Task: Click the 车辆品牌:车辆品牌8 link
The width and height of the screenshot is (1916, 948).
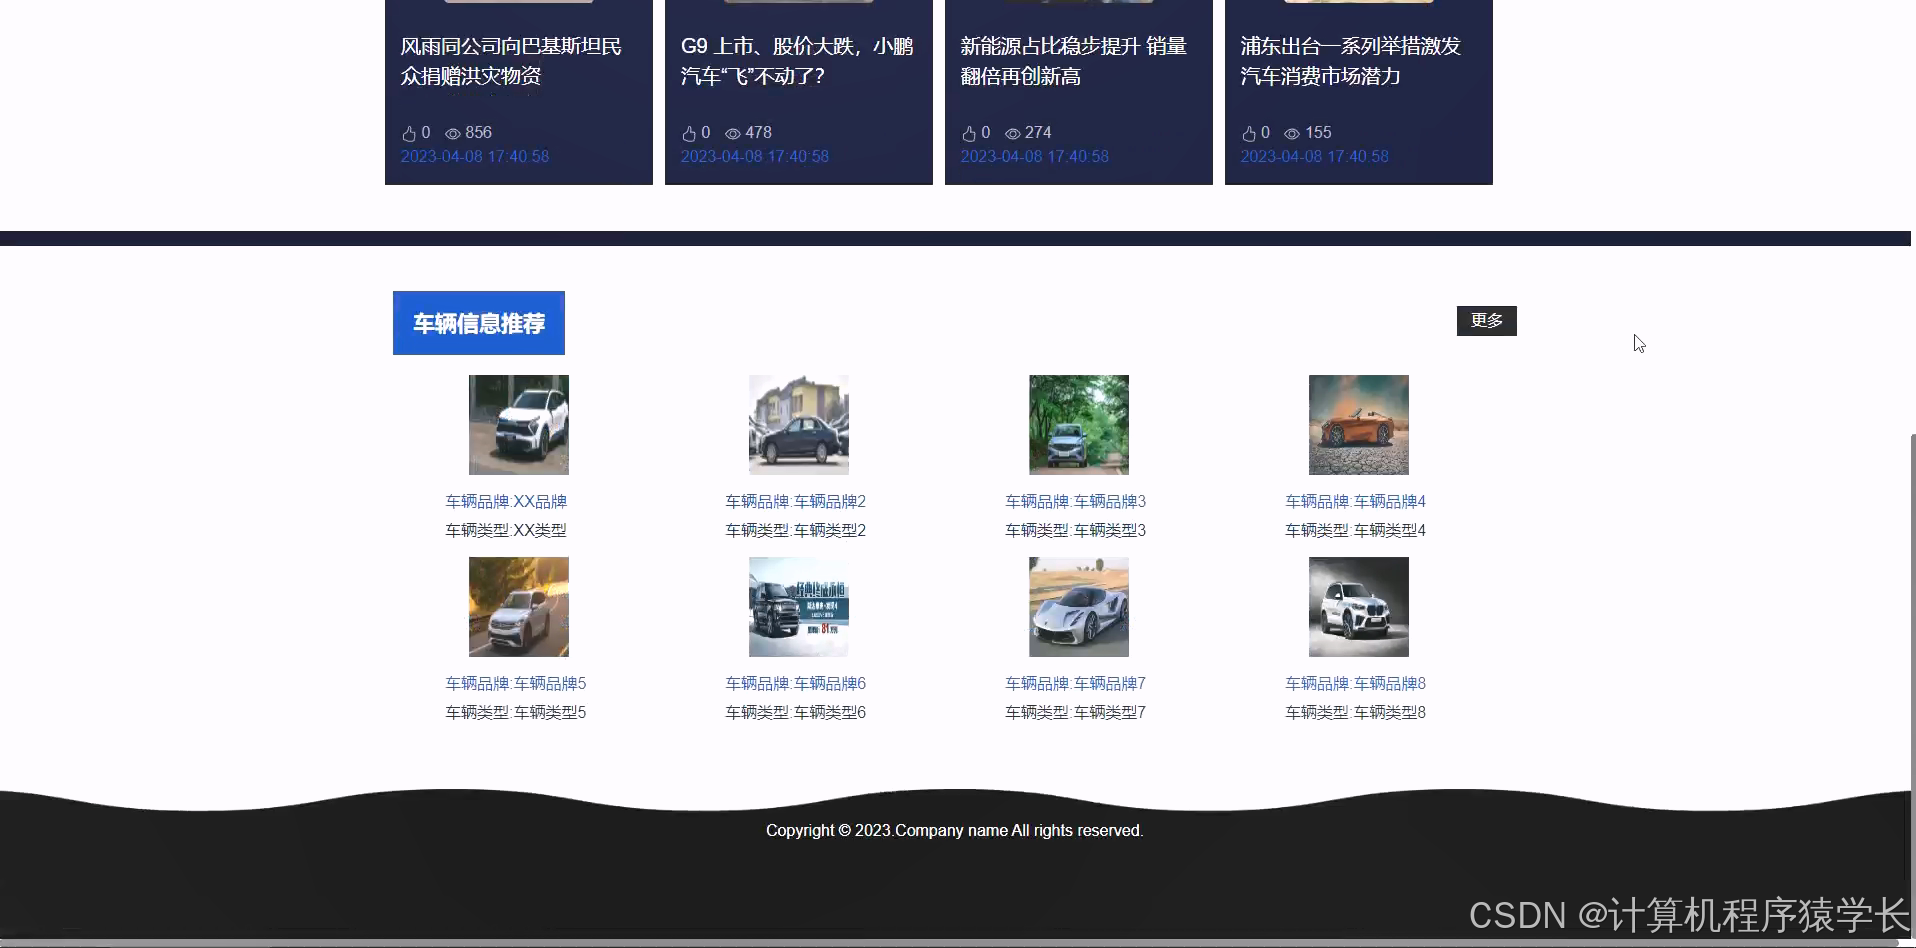Action: pos(1355,683)
